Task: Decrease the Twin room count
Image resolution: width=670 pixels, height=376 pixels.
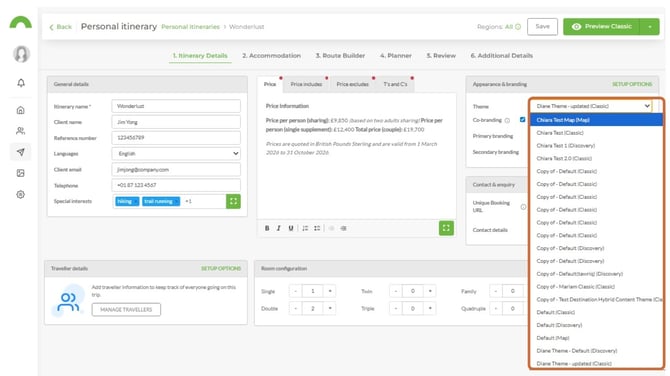Action: point(396,291)
